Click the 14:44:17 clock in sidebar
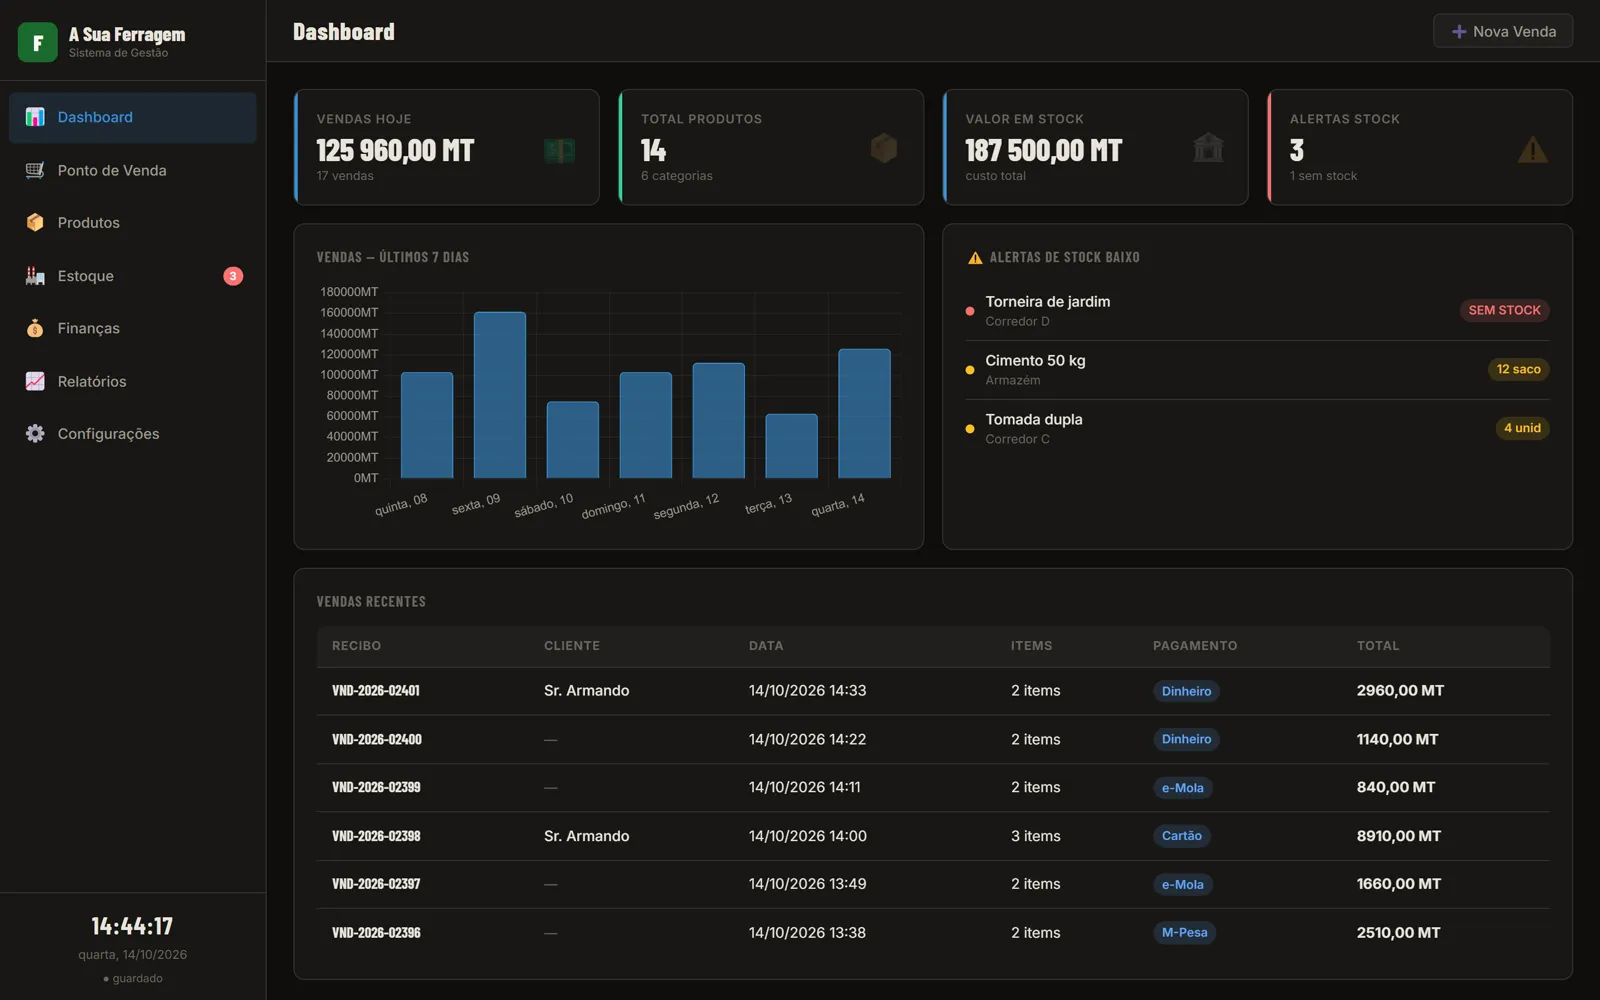This screenshot has width=1600, height=1000. [x=132, y=926]
